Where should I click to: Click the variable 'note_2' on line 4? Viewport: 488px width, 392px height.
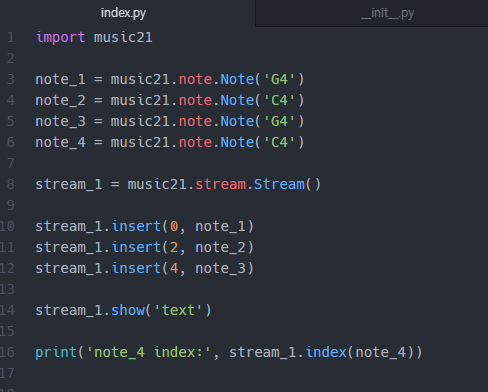[x=60, y=101]
